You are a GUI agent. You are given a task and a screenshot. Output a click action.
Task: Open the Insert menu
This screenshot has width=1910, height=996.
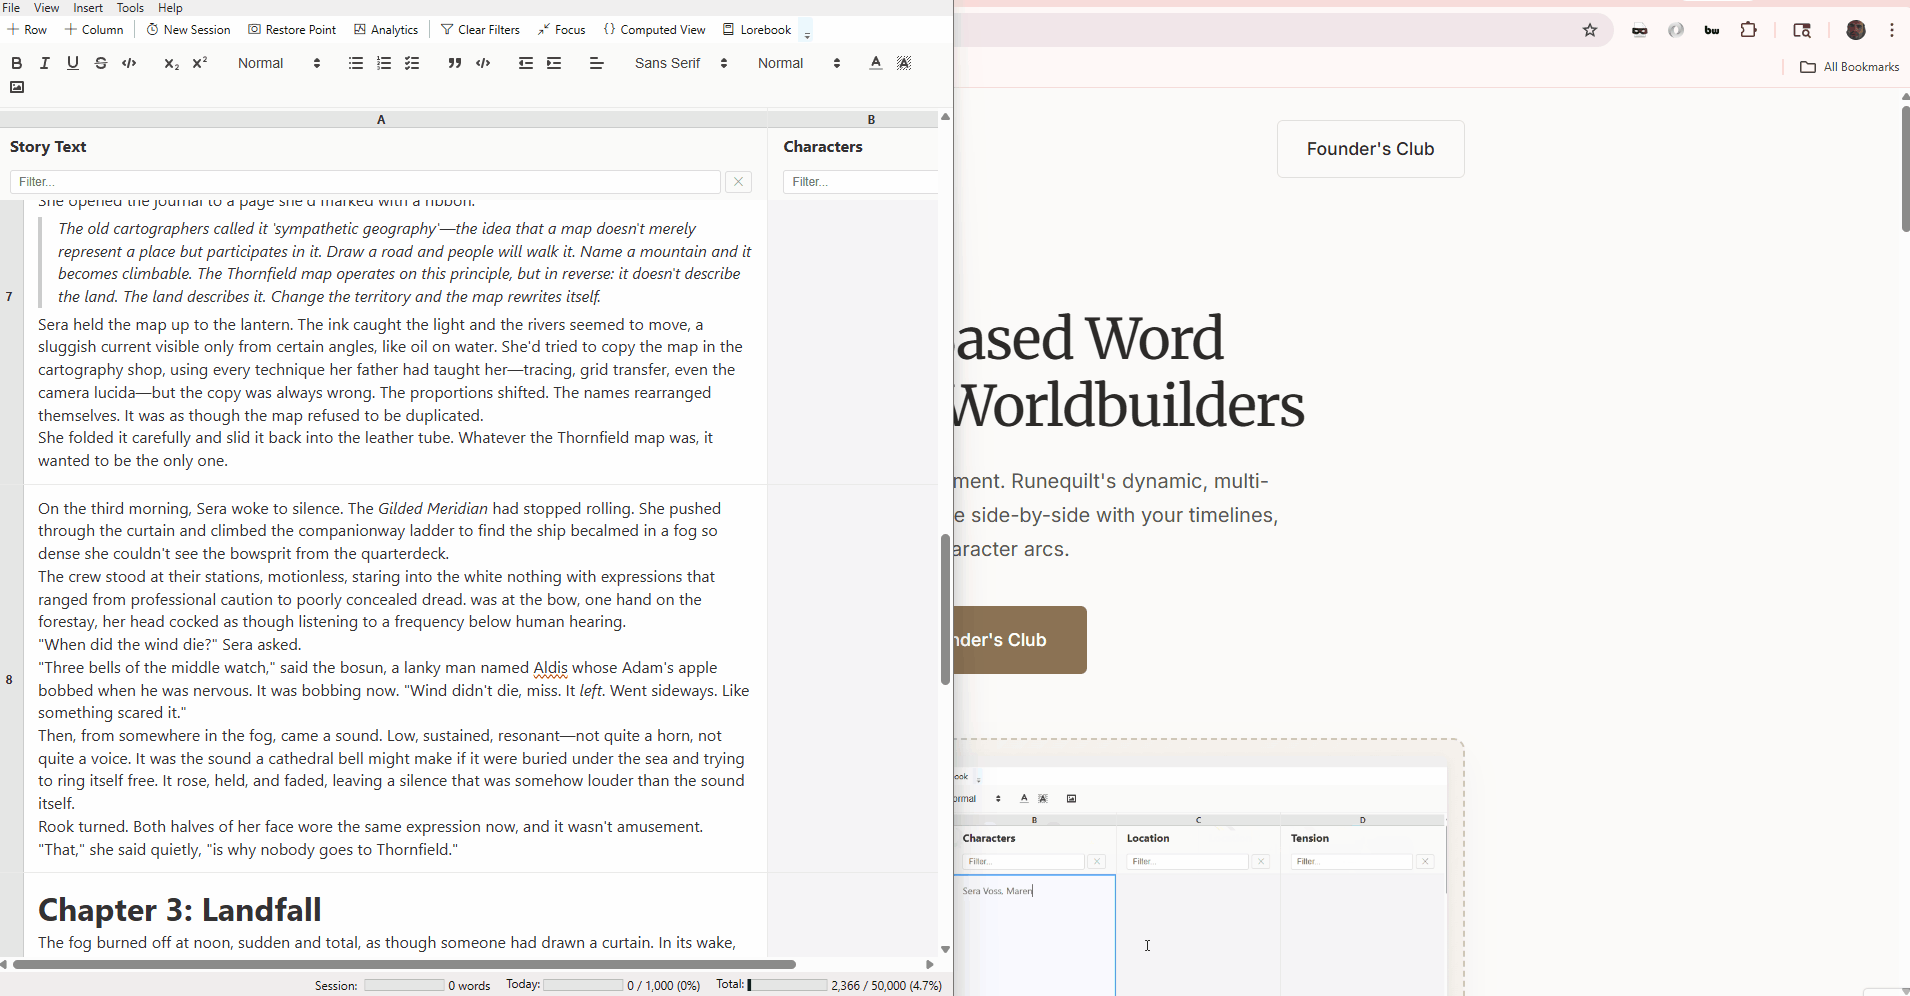tap(88, 8)
